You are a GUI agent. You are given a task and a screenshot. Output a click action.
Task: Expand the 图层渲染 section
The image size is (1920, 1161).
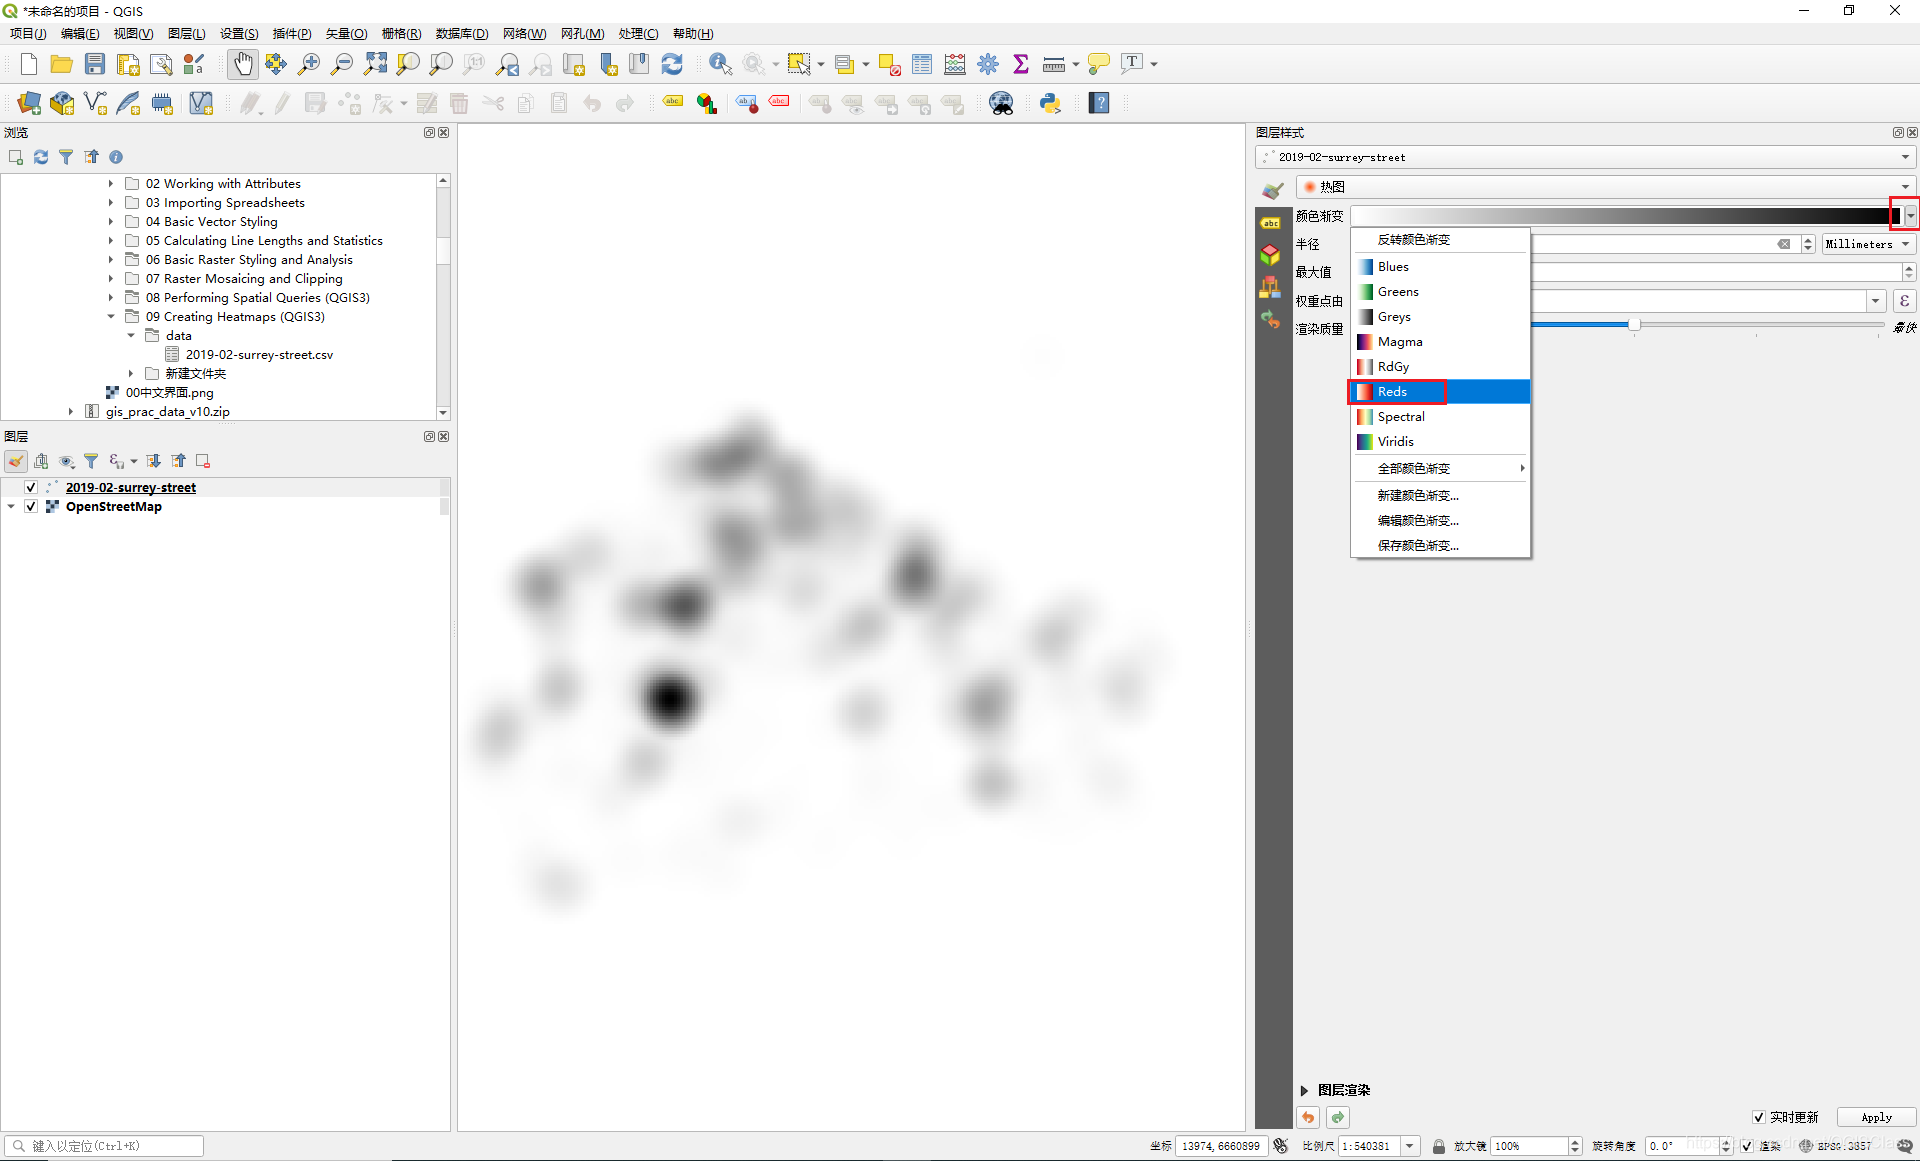tap(1304, 1090)
